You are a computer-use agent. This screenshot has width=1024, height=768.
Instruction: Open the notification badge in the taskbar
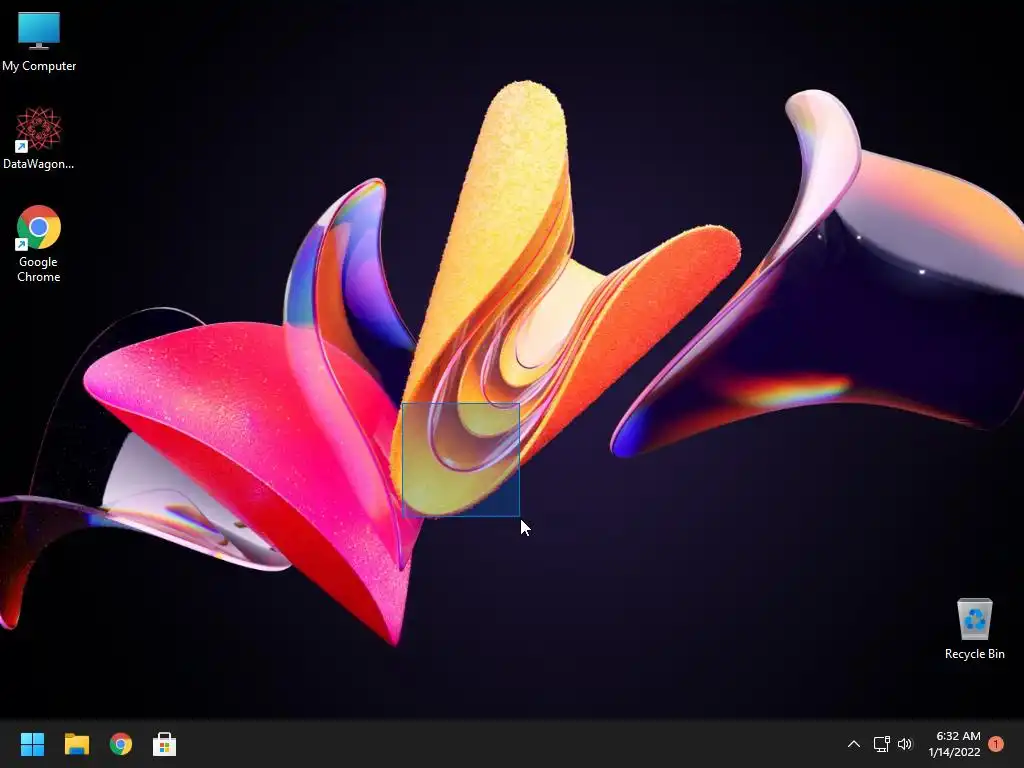click(x=996, y=744)
